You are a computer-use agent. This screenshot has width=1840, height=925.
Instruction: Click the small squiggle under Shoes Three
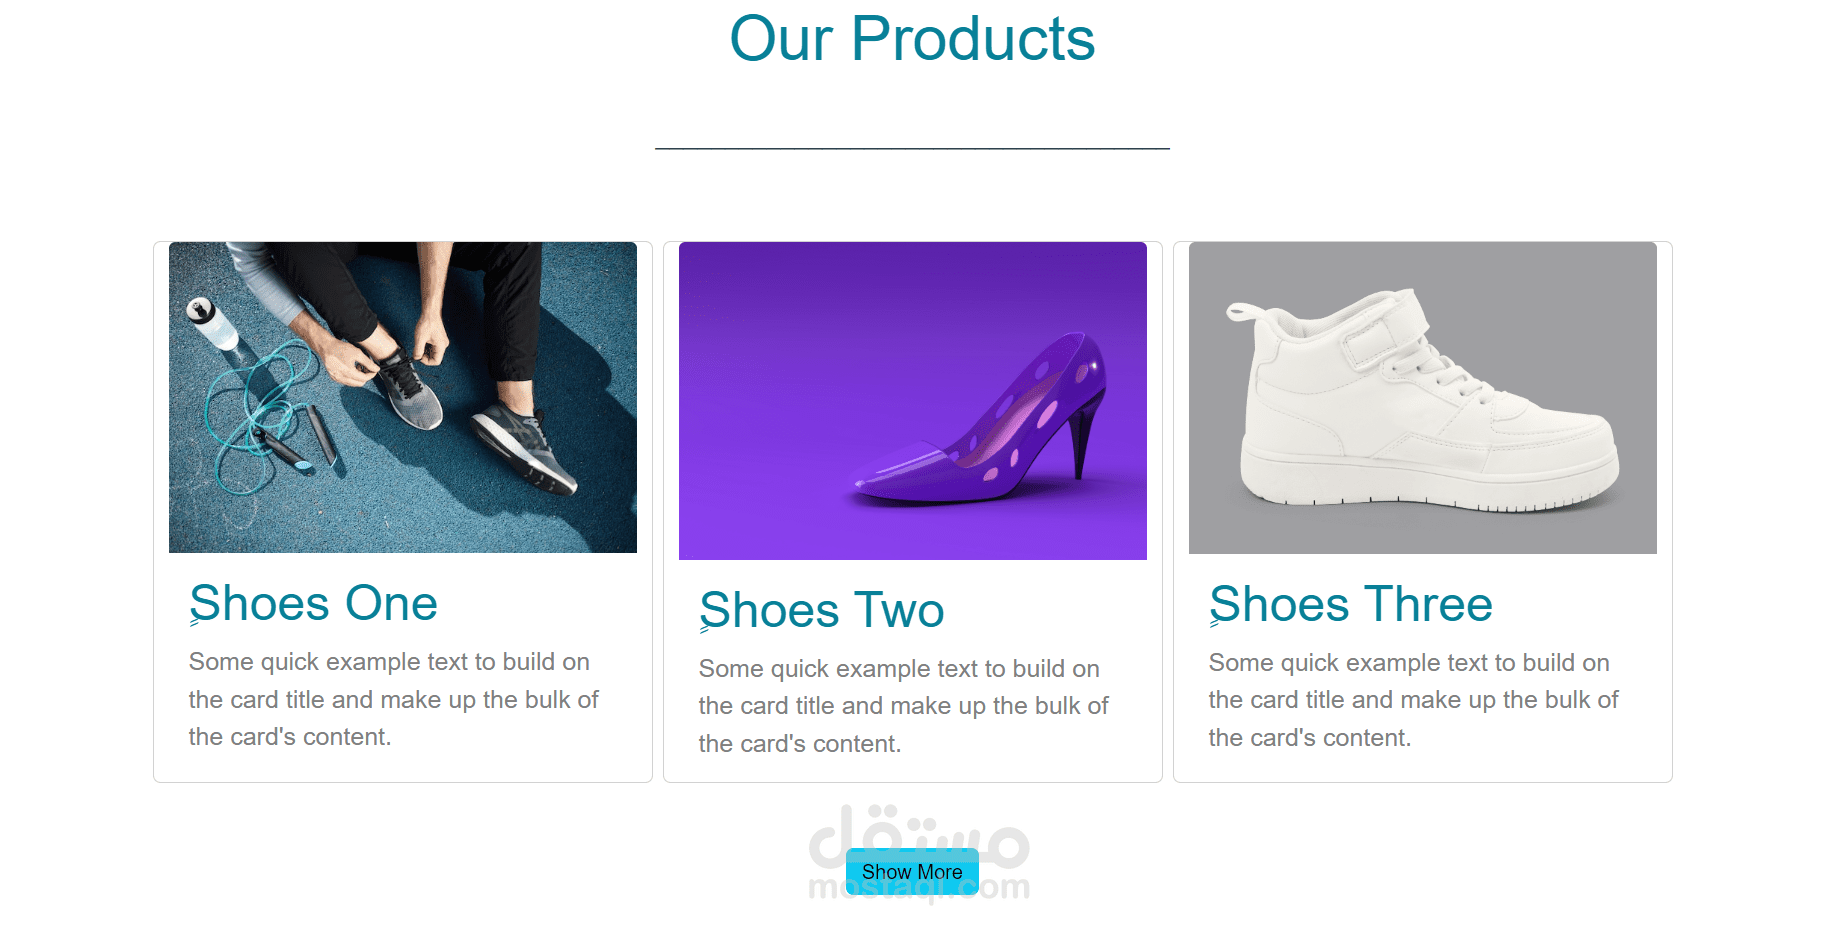[x=1215, y=624]
